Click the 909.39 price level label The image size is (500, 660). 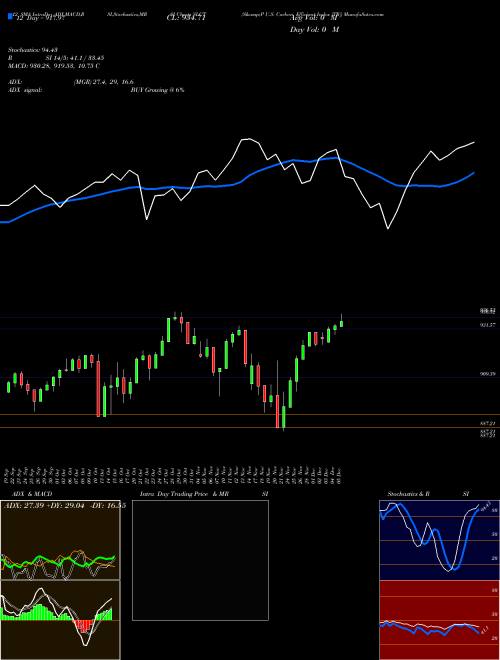coord(487,373)
